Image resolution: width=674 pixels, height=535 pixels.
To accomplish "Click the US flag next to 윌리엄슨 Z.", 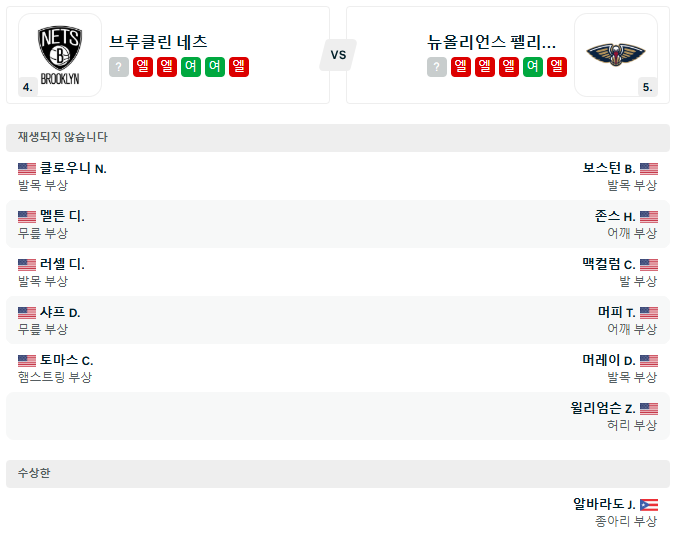I will tap(648, 409).
